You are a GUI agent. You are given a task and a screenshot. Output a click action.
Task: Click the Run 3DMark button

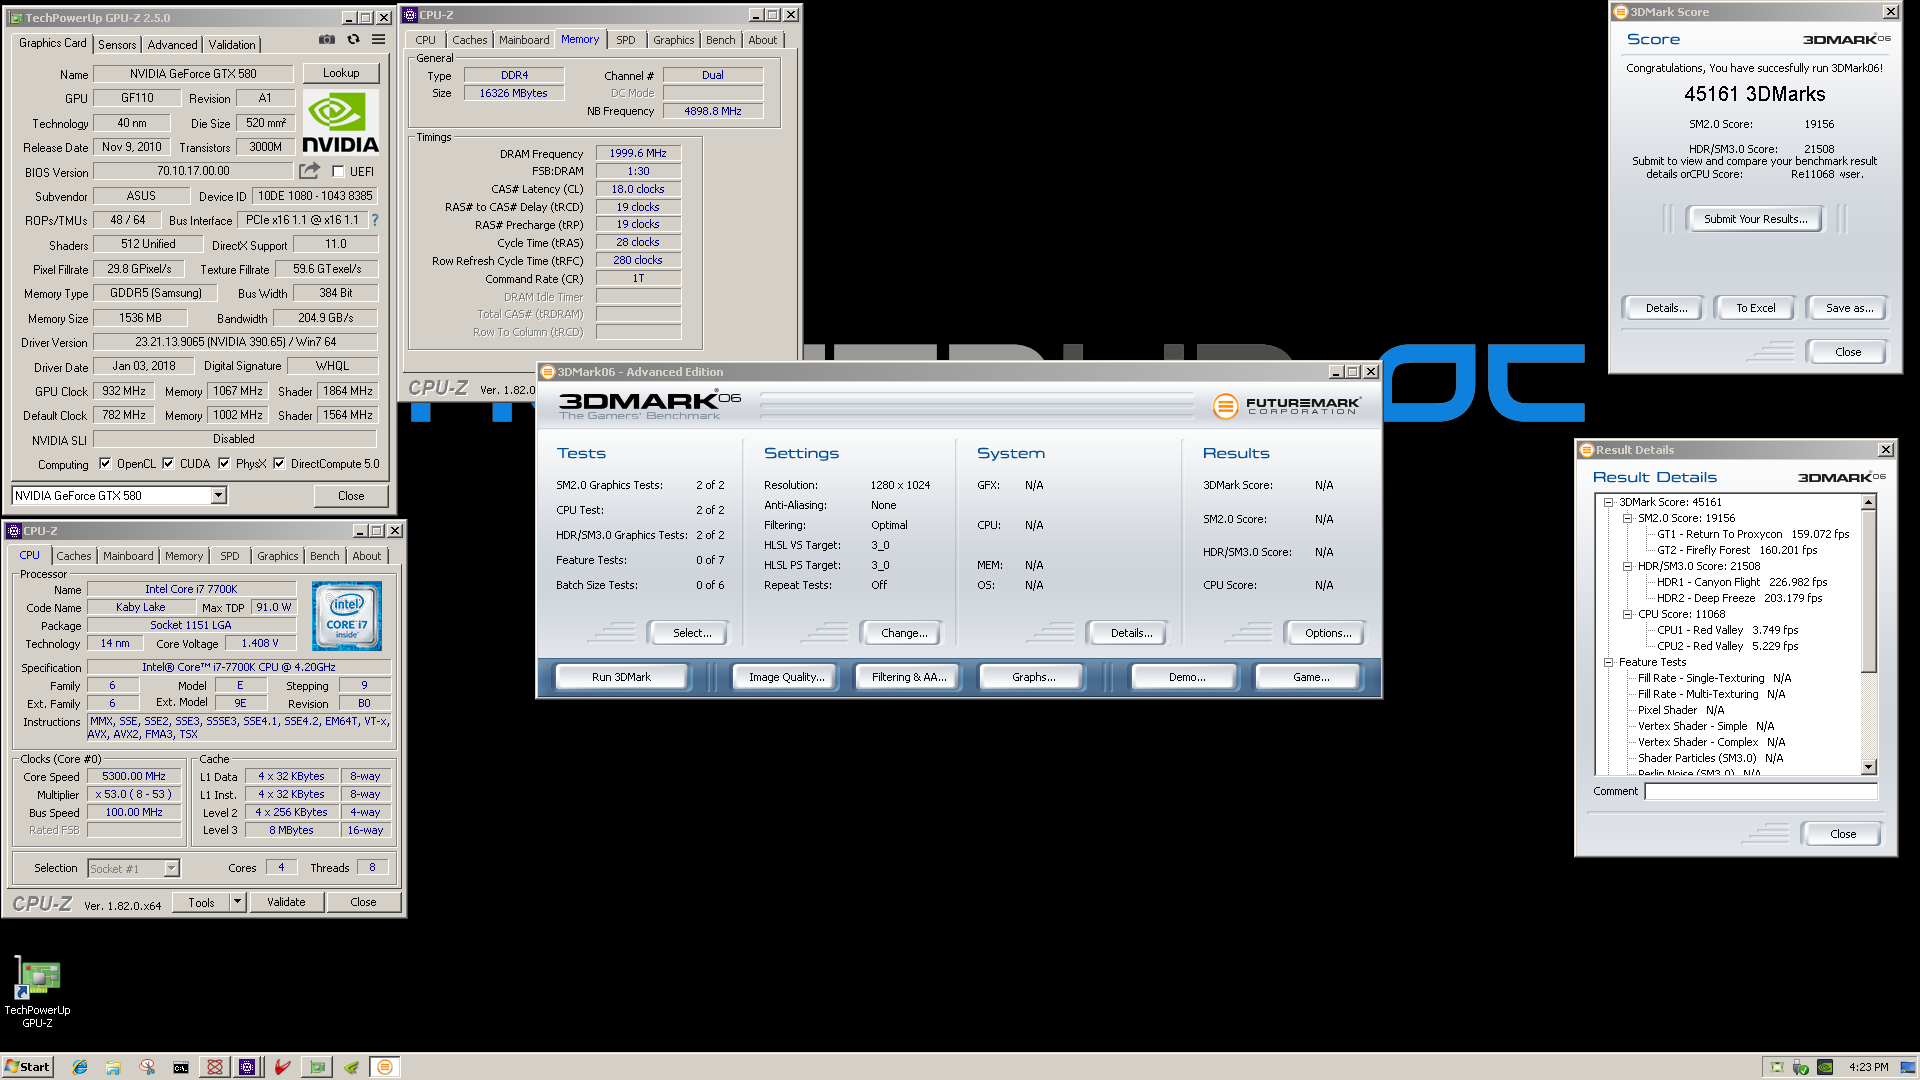tap(621, 677)
